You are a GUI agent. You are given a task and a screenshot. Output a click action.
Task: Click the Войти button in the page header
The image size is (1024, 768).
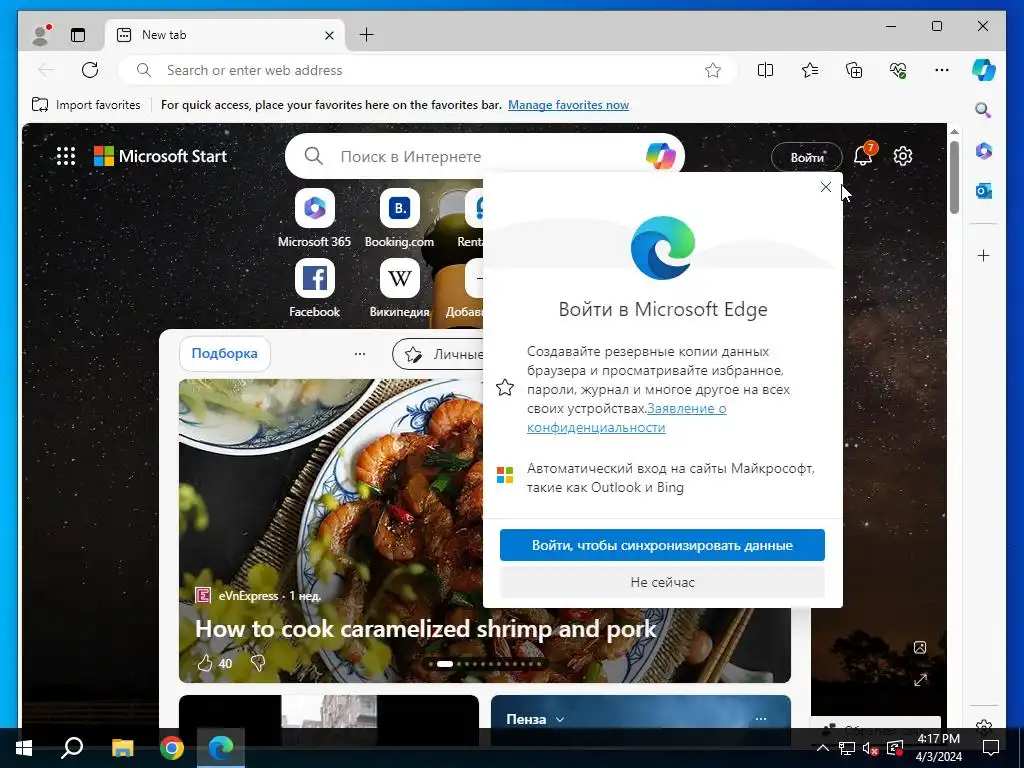point(807,157)
